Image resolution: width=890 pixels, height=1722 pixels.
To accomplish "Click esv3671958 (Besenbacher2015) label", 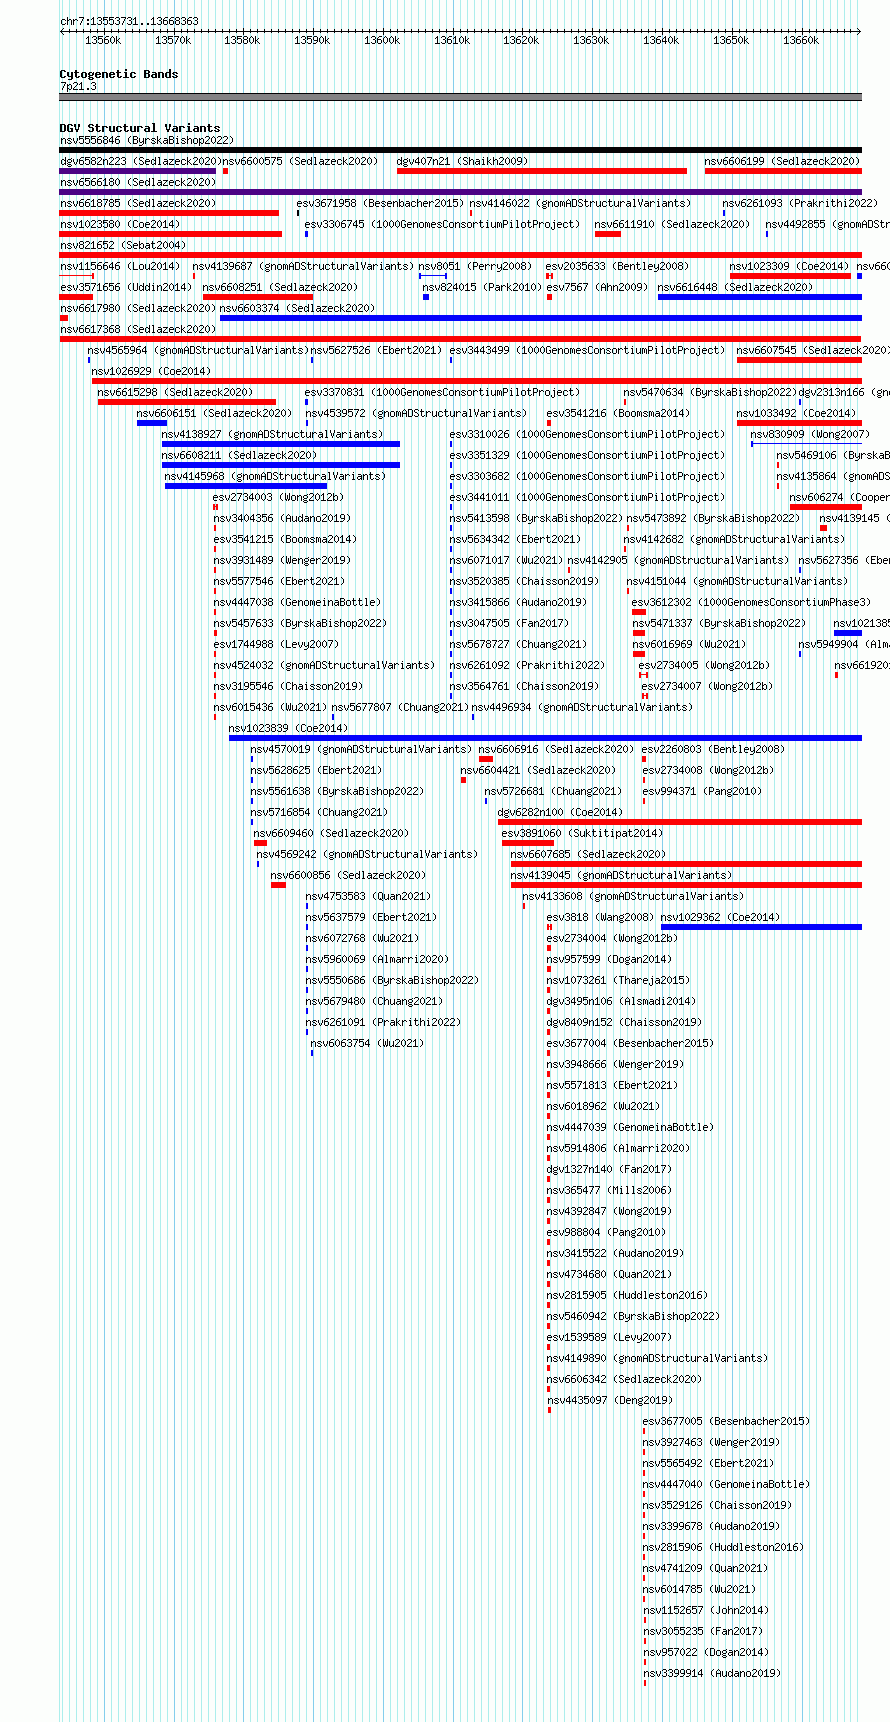I will pyautogui.click(x=379, y=203).
